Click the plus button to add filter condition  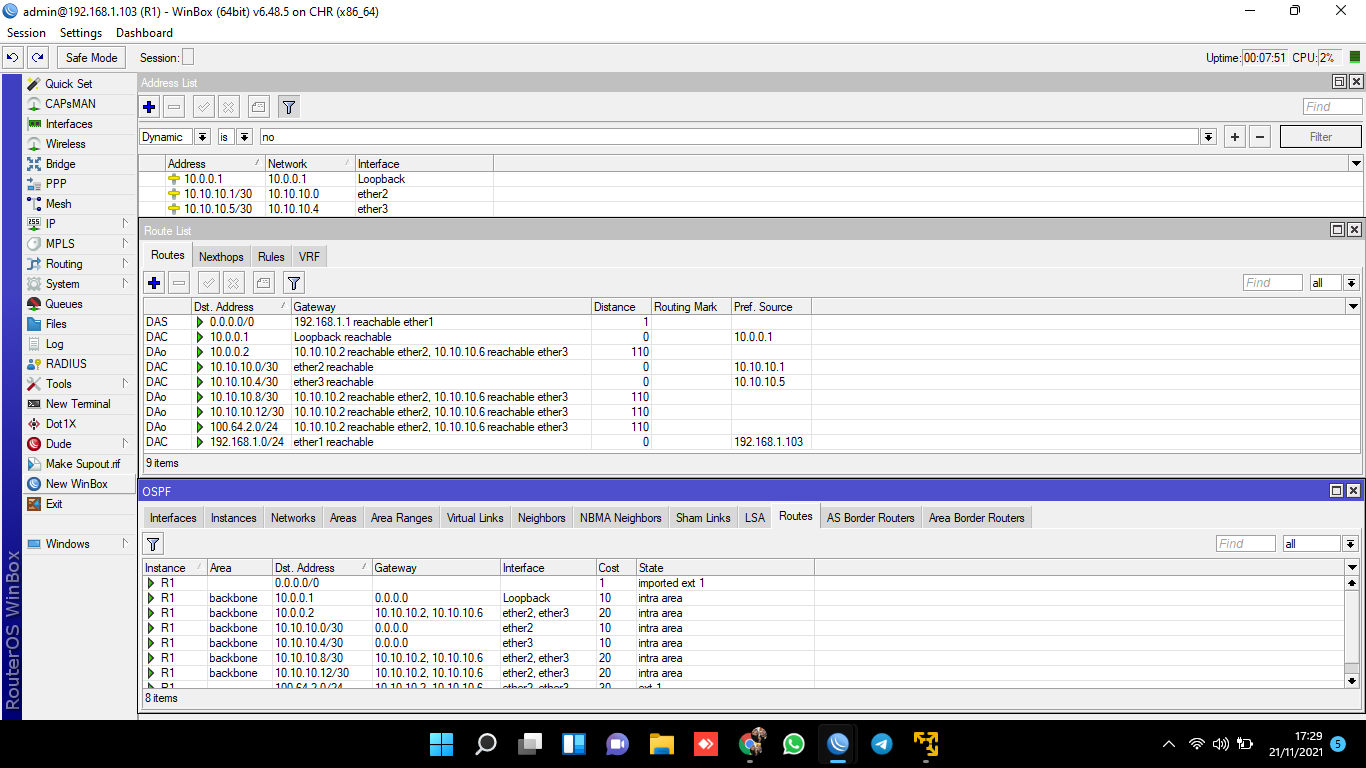(x=1235, y=137)
